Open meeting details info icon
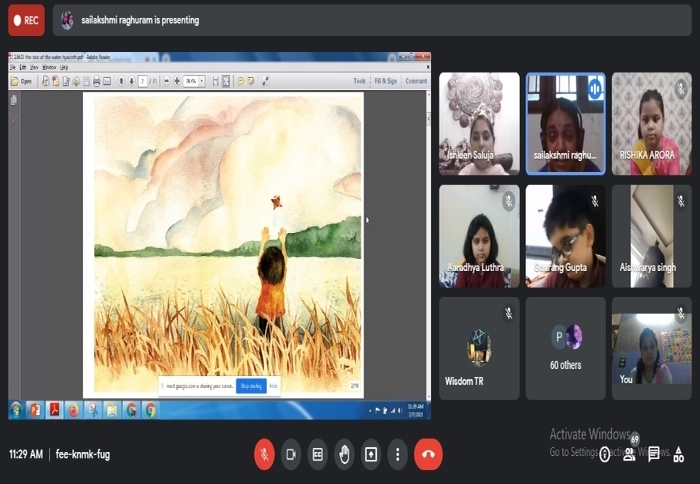Screen dimensions: 700x484 604,455
